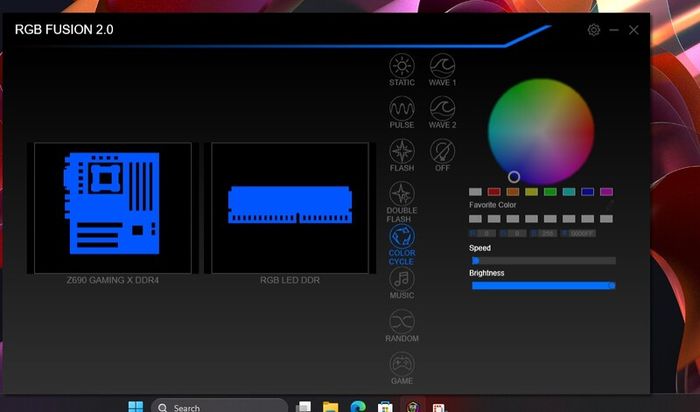The image size is (700, 412).
Task: Choose the Color Cycle effect
Action: [x=402, y=245]
